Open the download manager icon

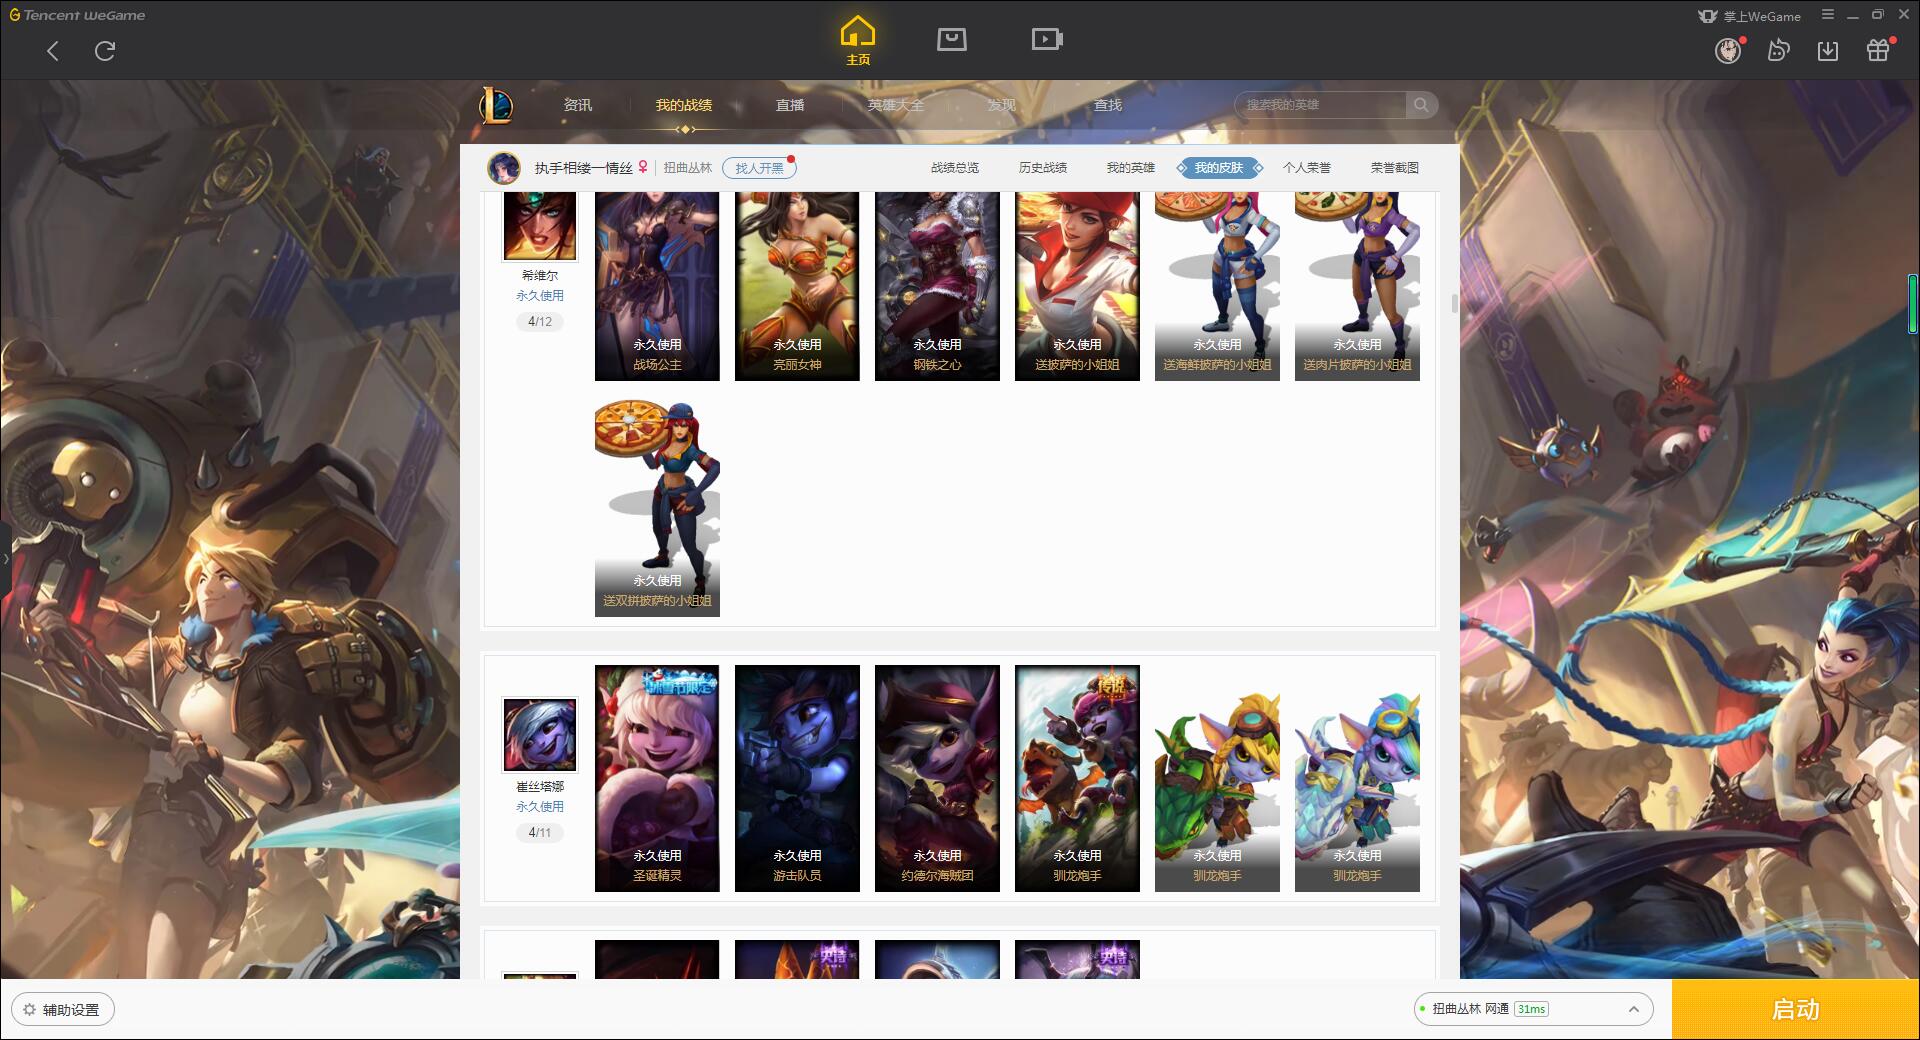(1828, 50)
